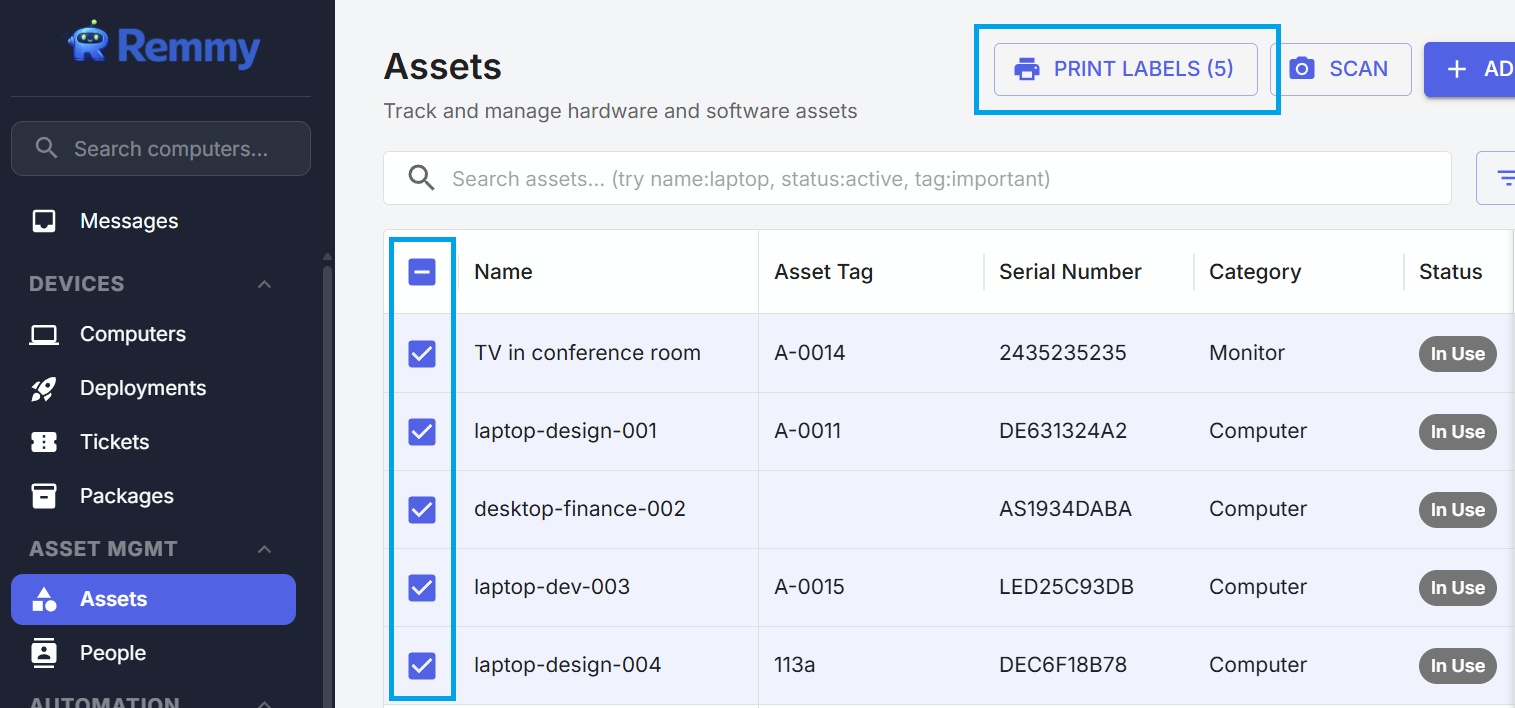This screenshot has height=708, width=1515.
Task: Click the Remmy robot logo icon
Action: click(87, 43)
